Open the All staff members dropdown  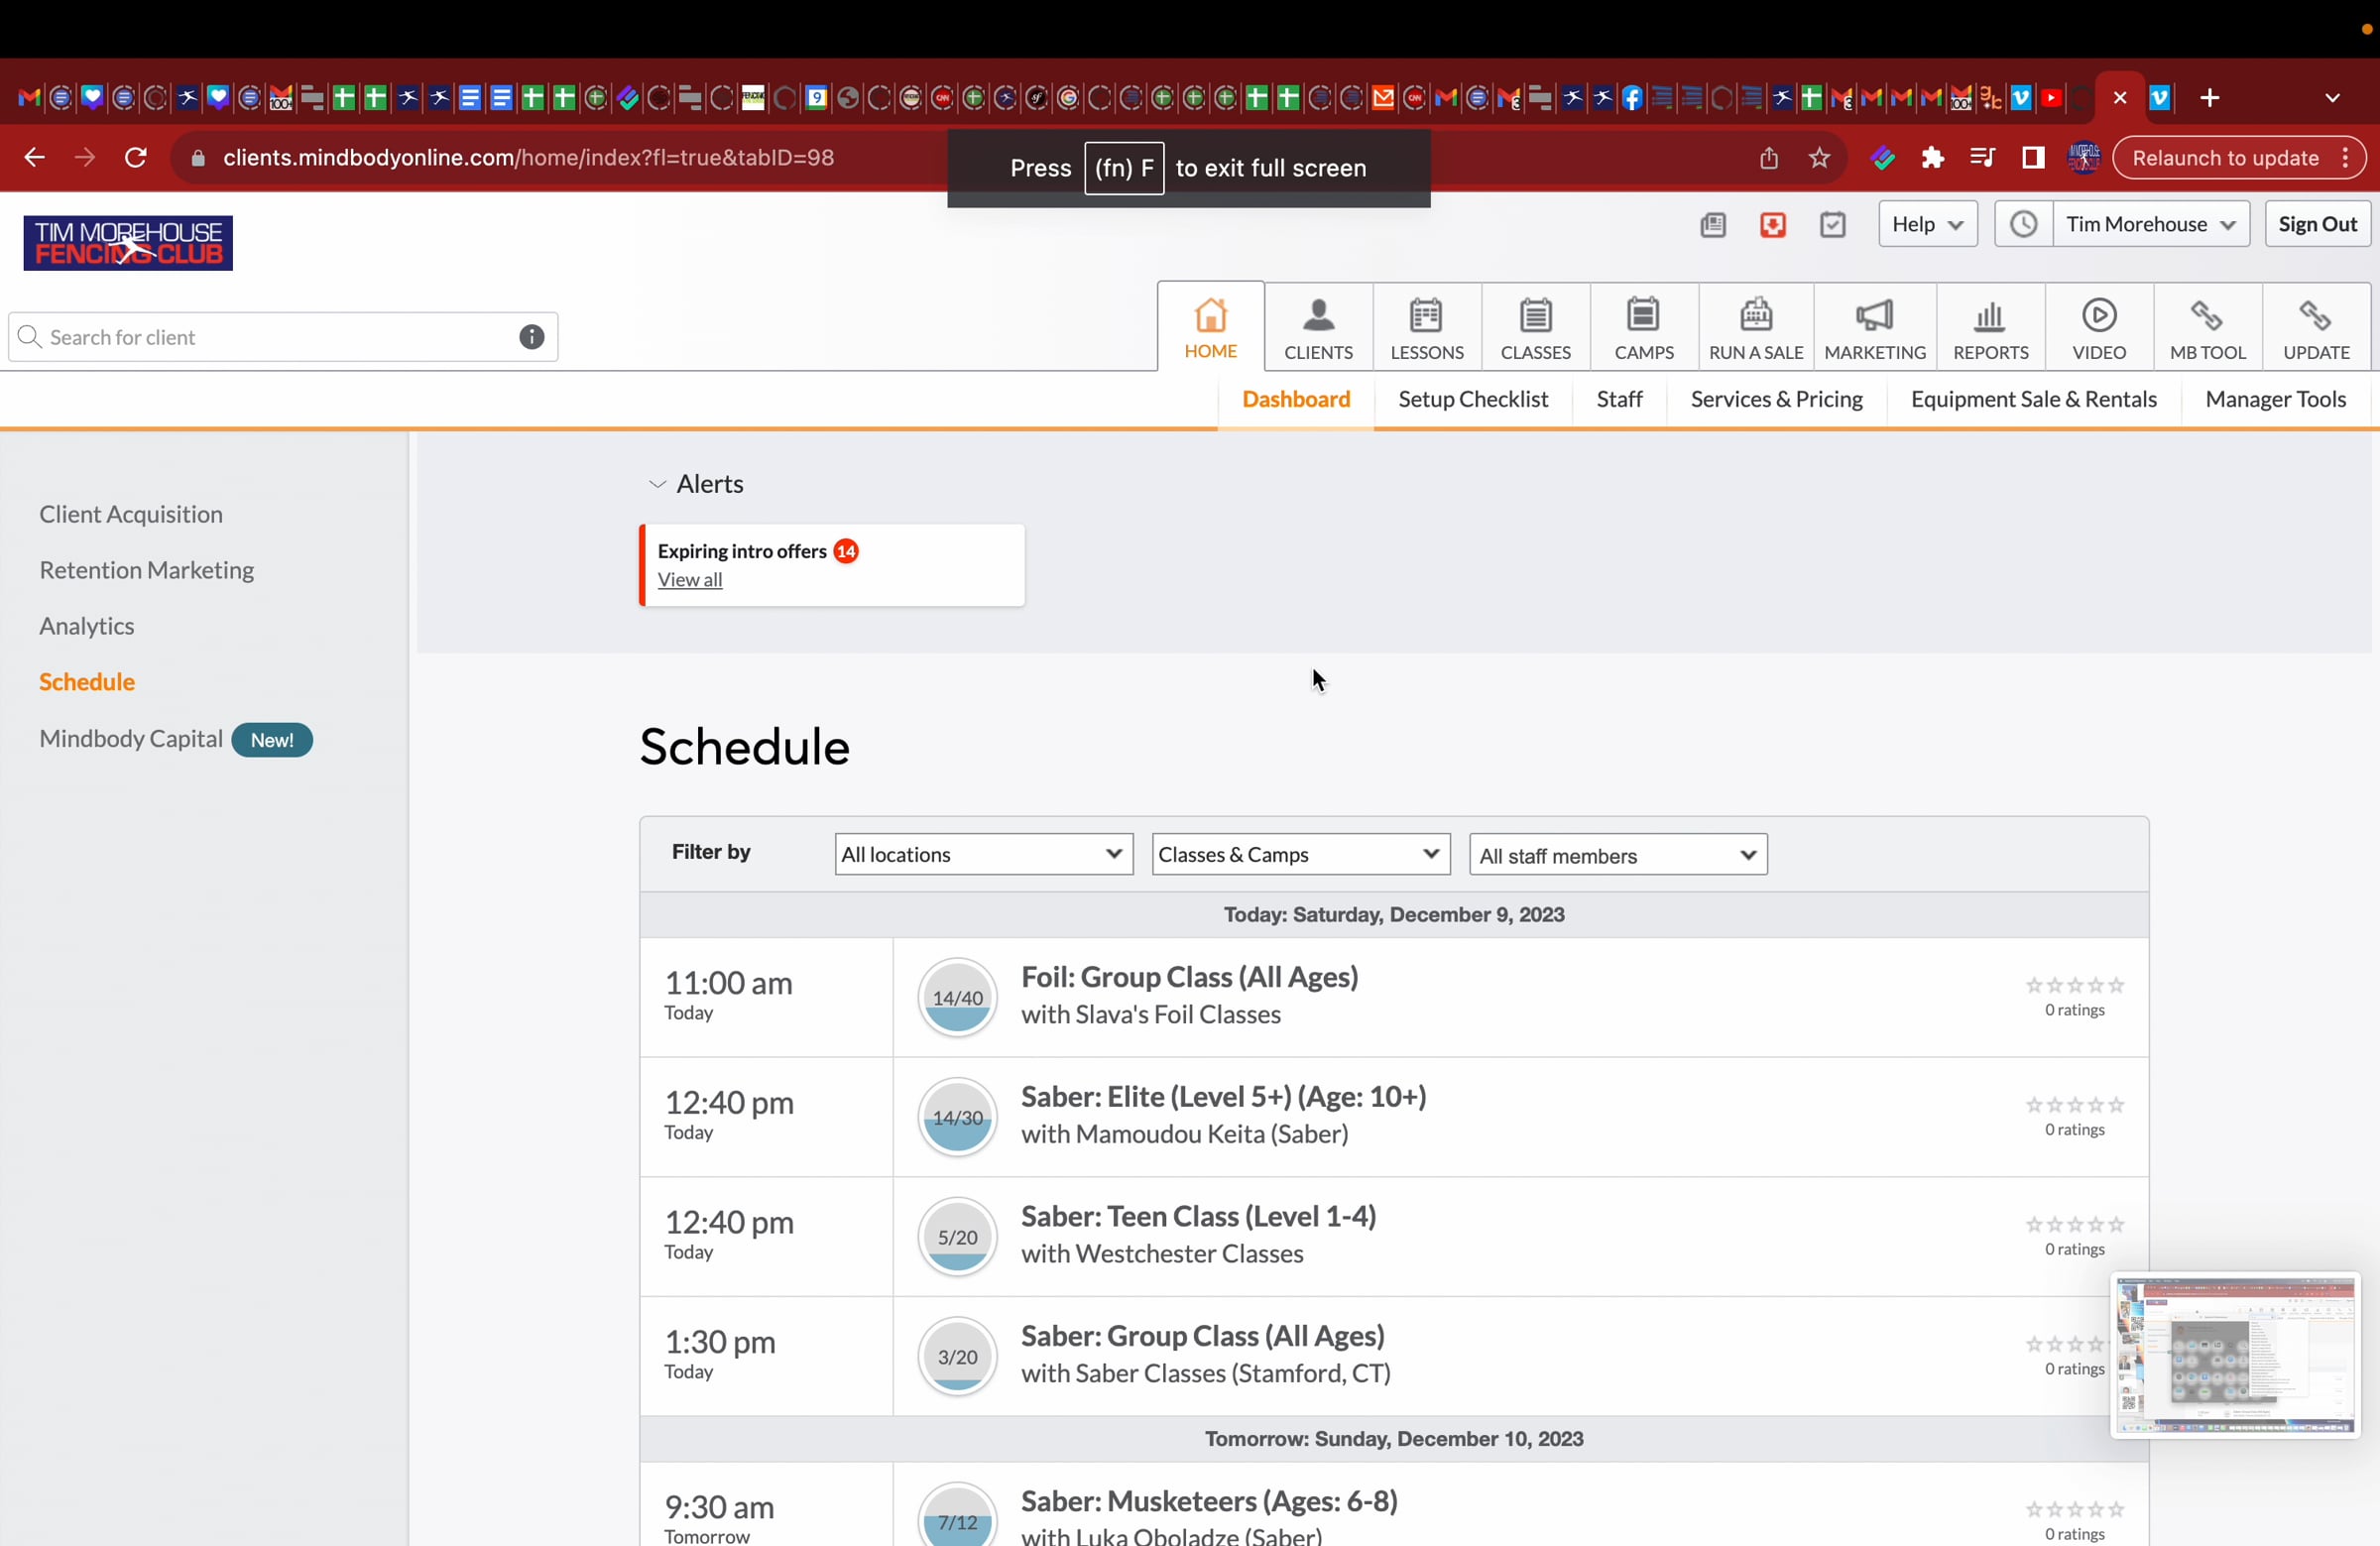[1617, 855]
